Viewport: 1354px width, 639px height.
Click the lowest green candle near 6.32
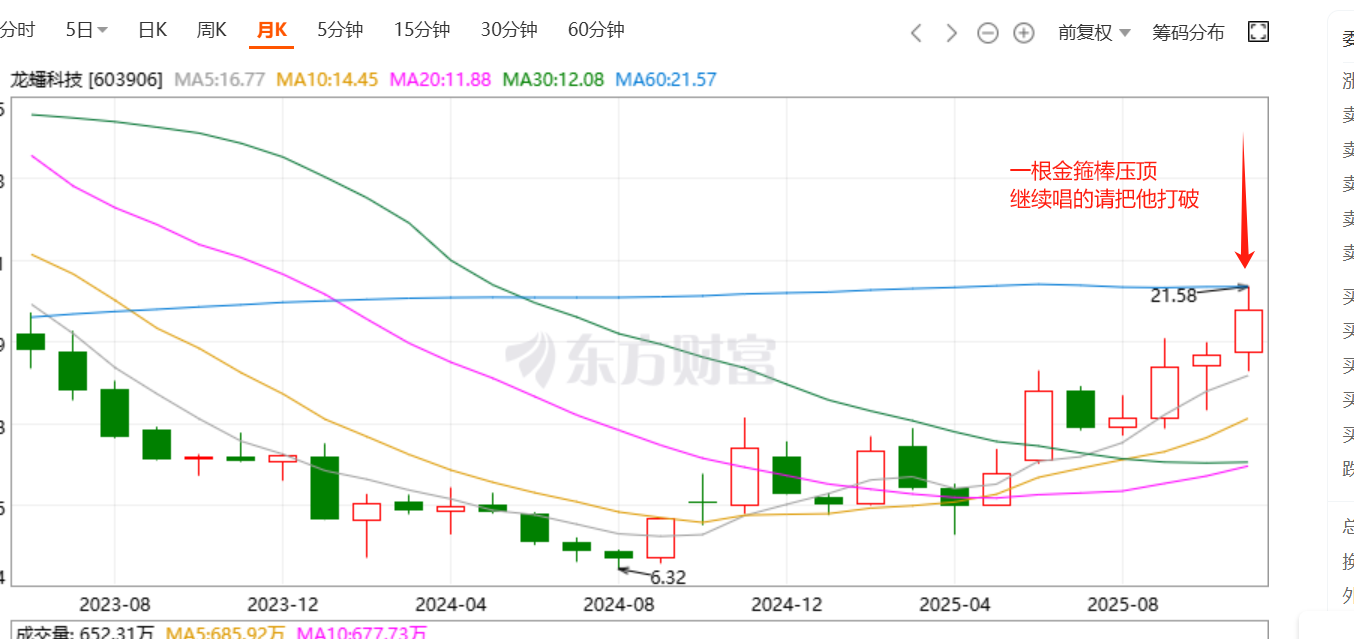(619, 554)
